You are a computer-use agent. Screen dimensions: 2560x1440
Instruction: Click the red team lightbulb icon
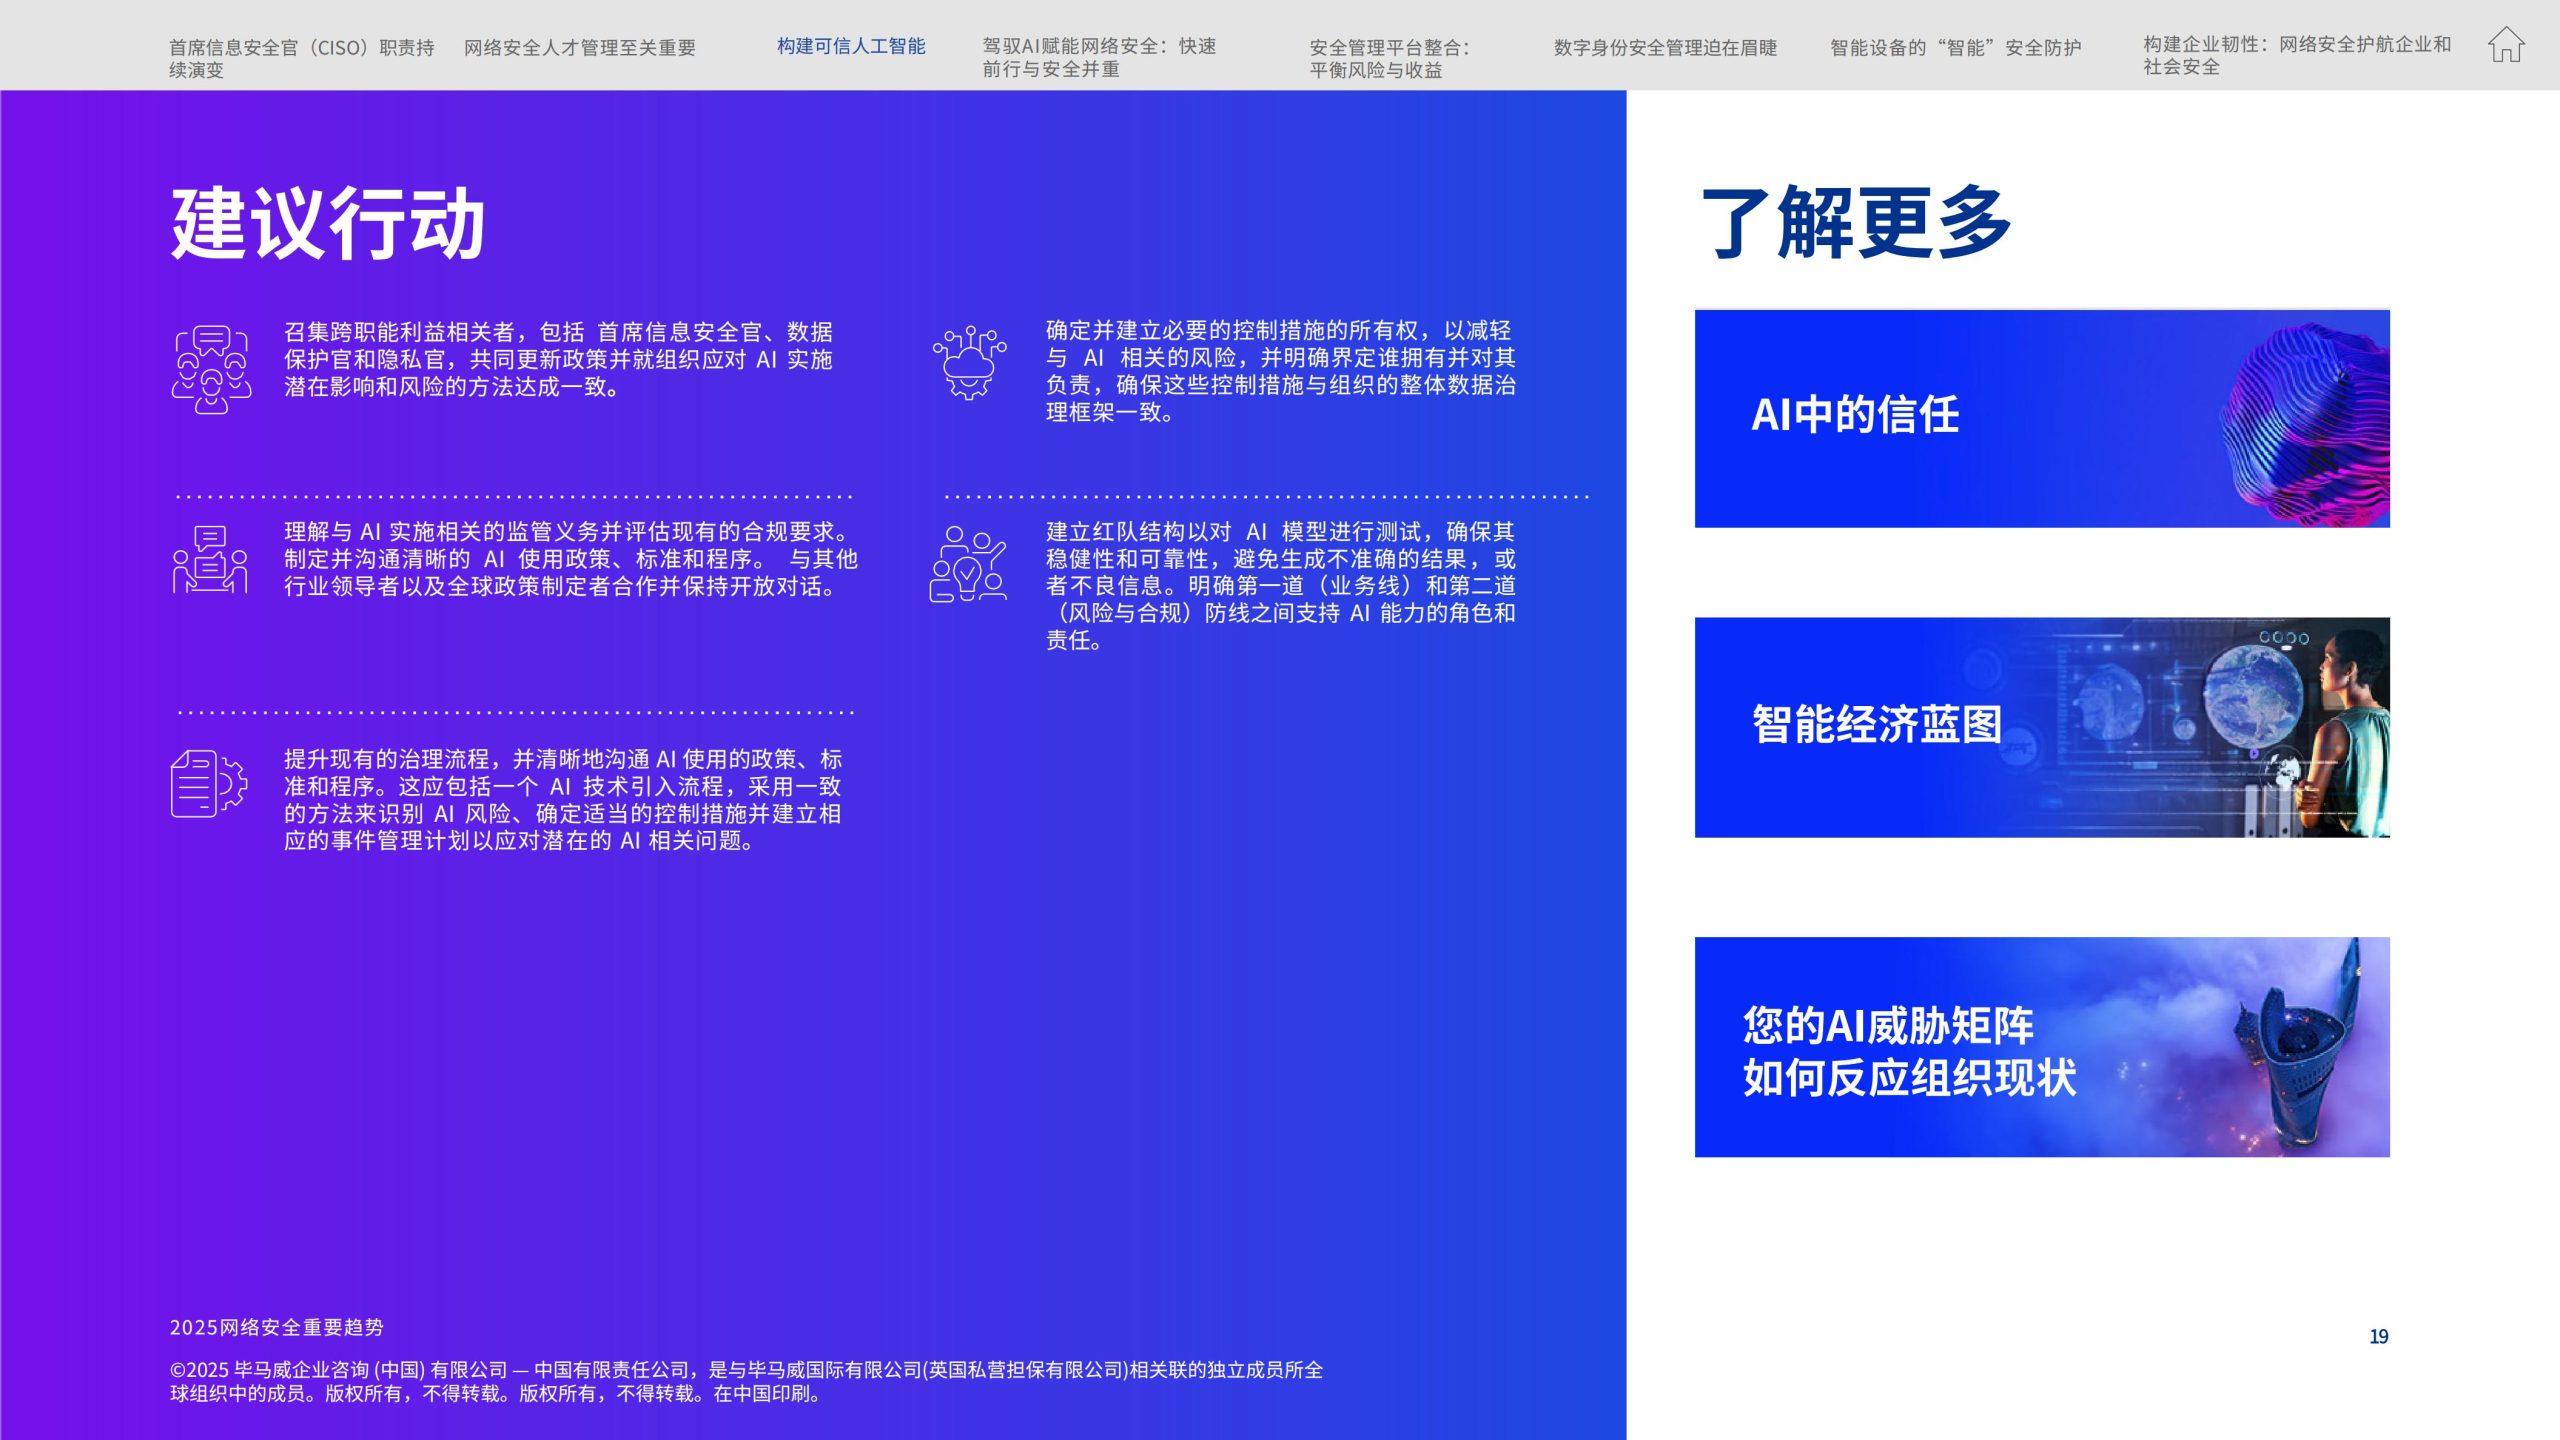(968, 564)
